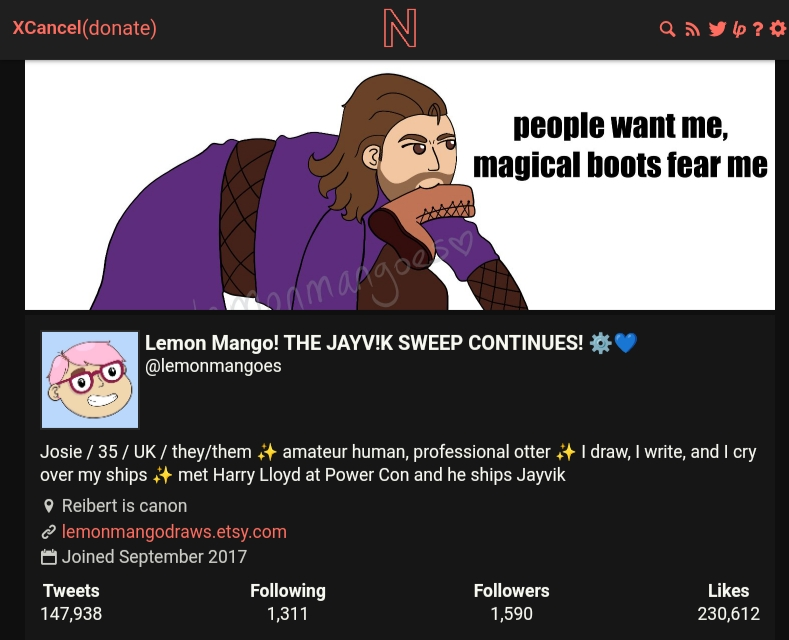Click the XCancel site title link
The image size is (789, 640).
pos(47,28)
